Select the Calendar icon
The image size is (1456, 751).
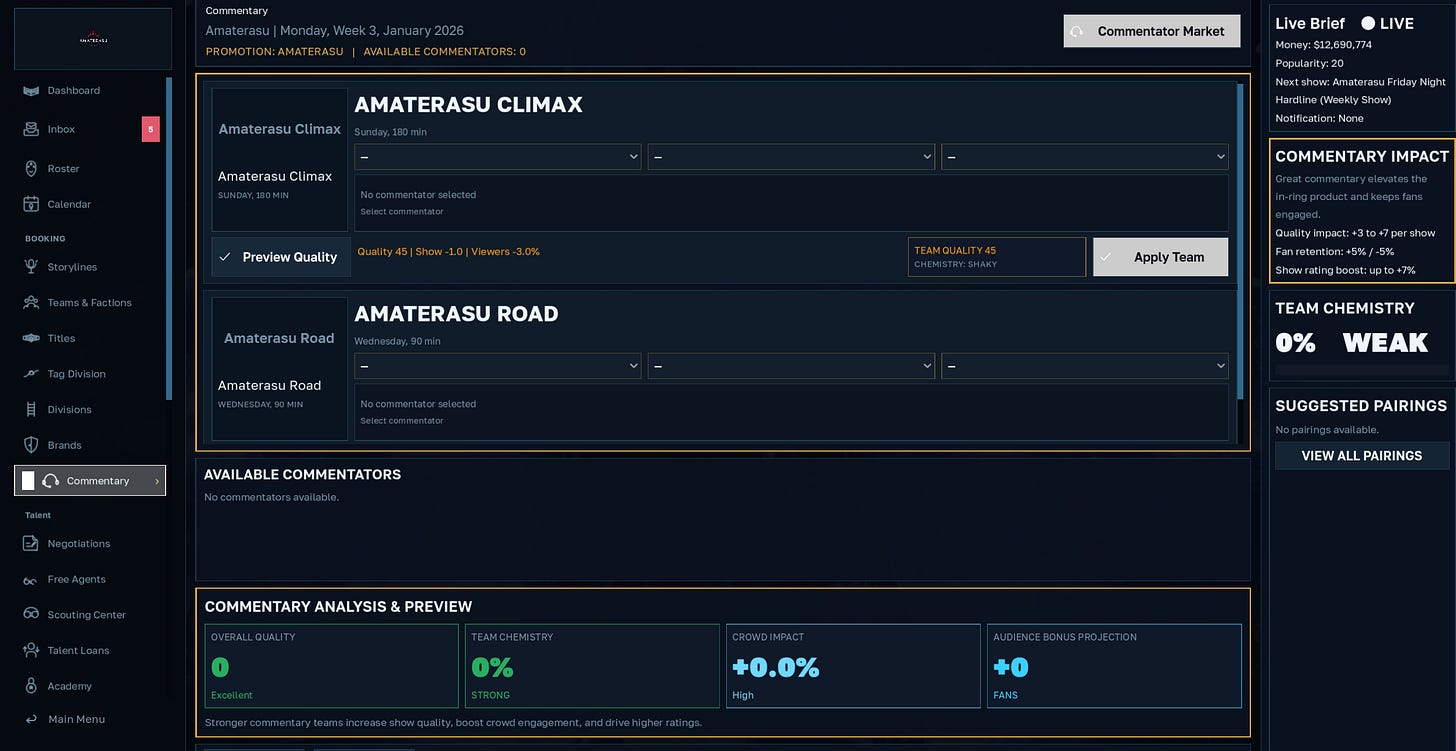click(31, 204)
